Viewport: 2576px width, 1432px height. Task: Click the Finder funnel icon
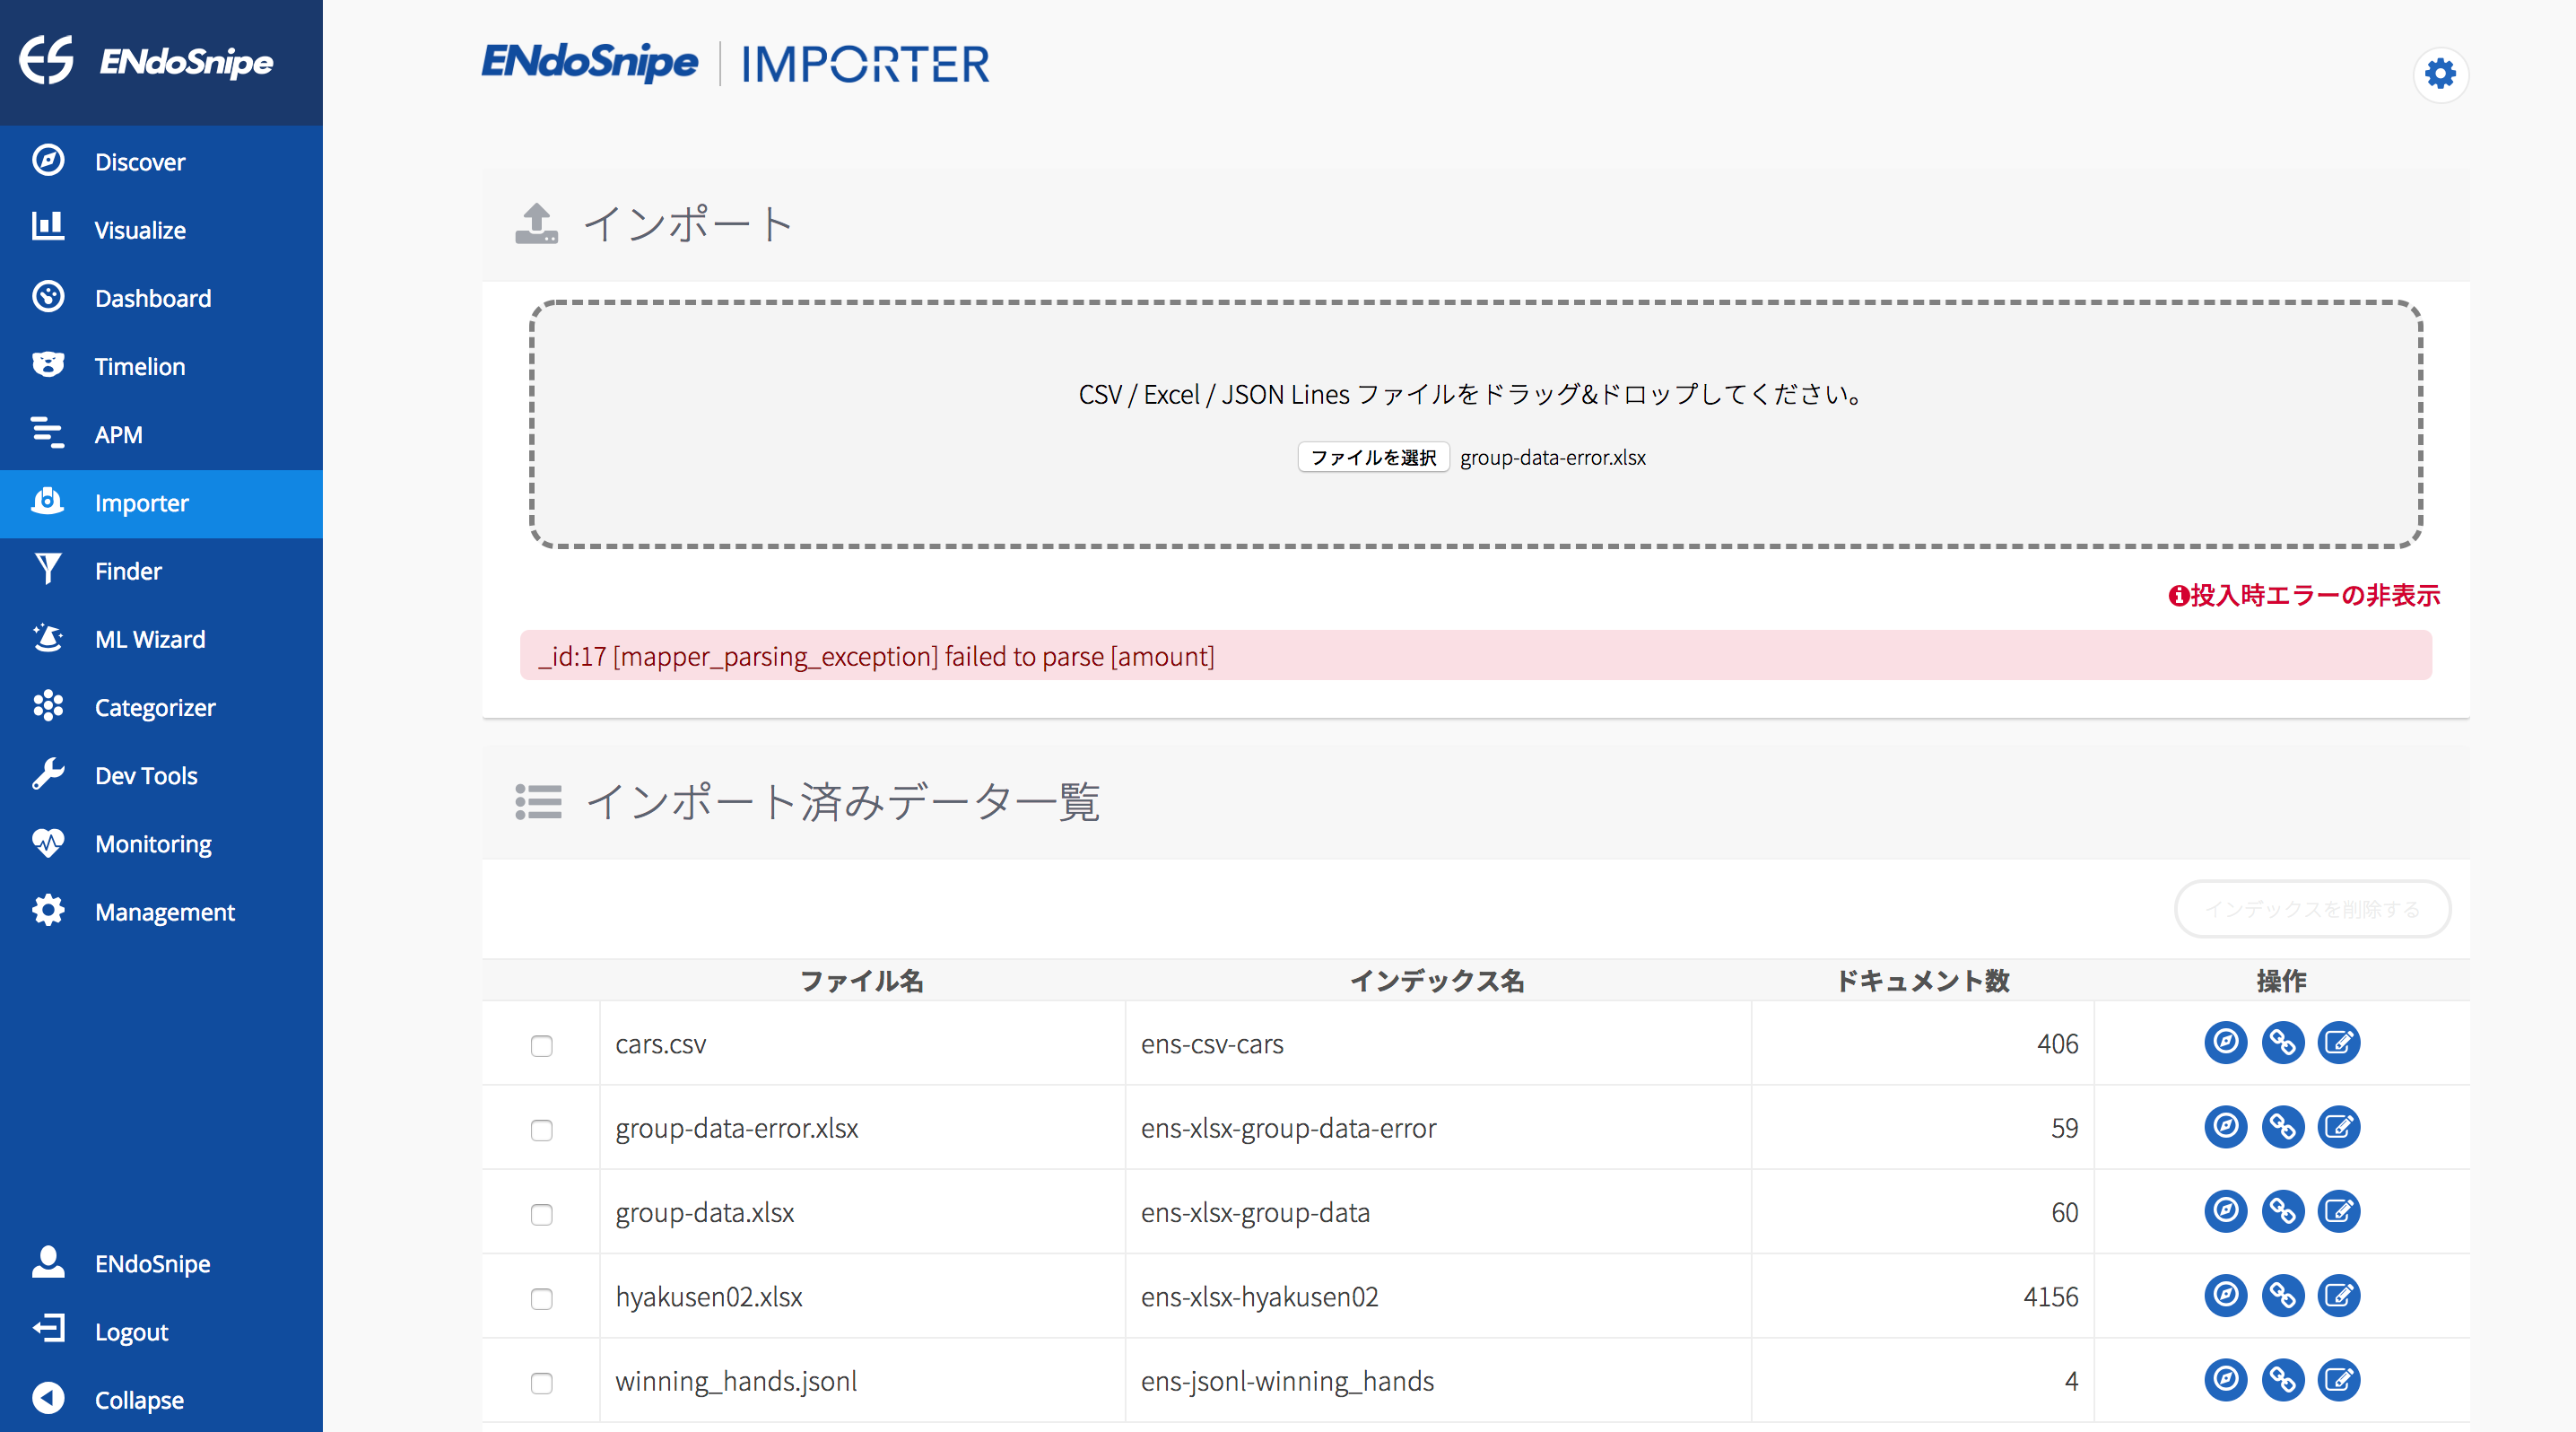pyautogui.click(x=48, y=569)
